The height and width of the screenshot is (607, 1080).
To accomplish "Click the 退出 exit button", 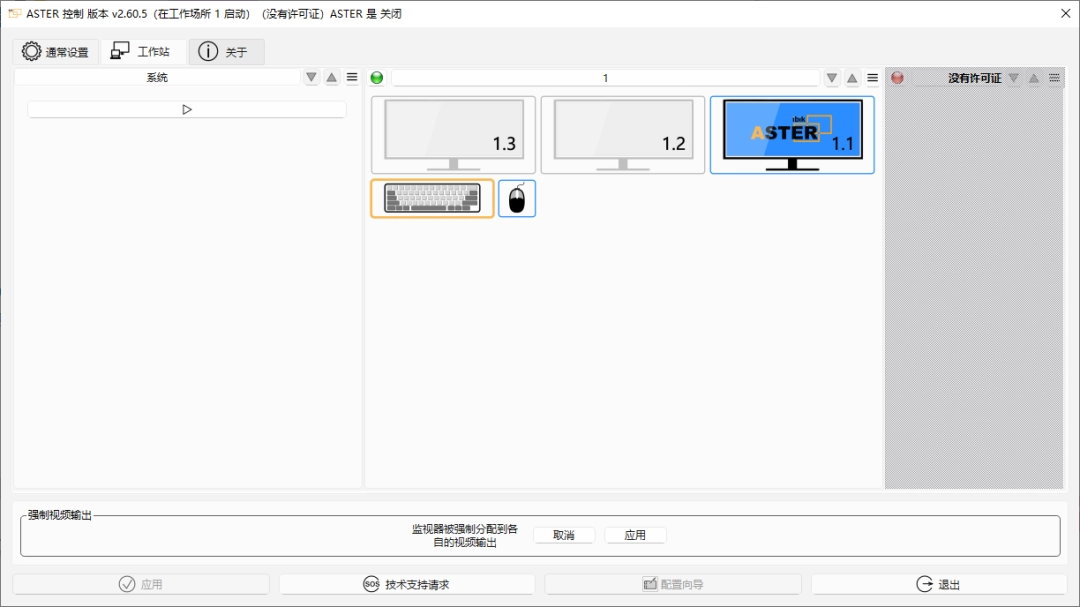I will pyautogui.click(x=938, y=584).
